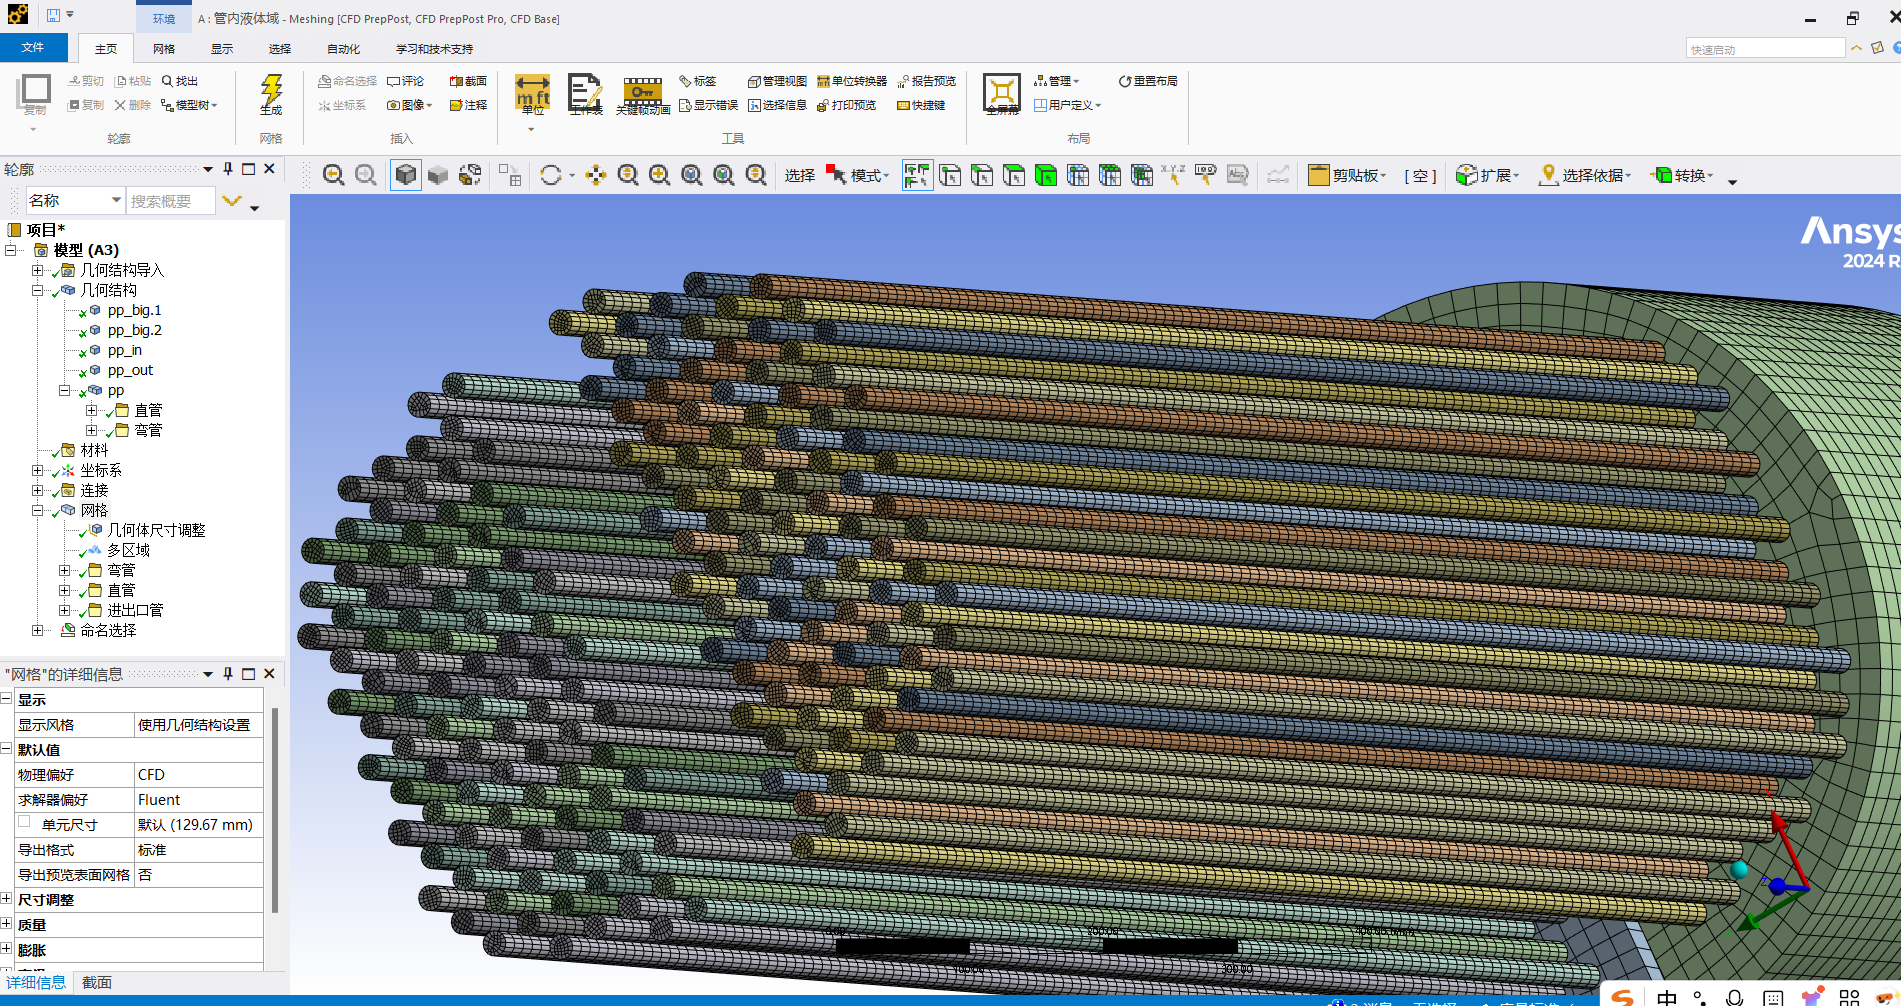1901x1006 pixels.
Task: Click the Reset Layout button
Action: tap(1148, 81)
